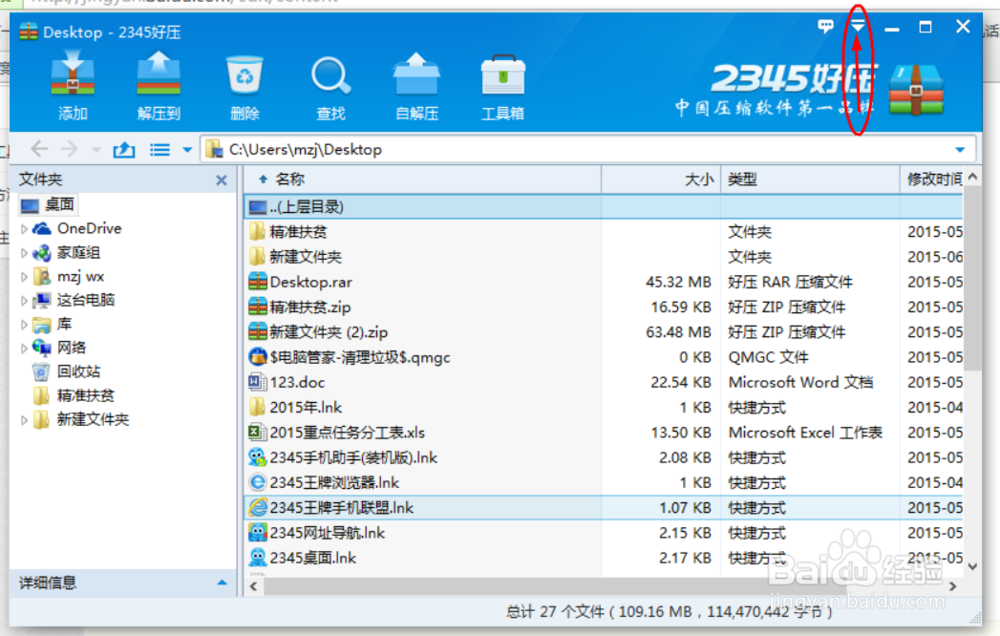Expand the OneDrive tree node

pos(24,228)
